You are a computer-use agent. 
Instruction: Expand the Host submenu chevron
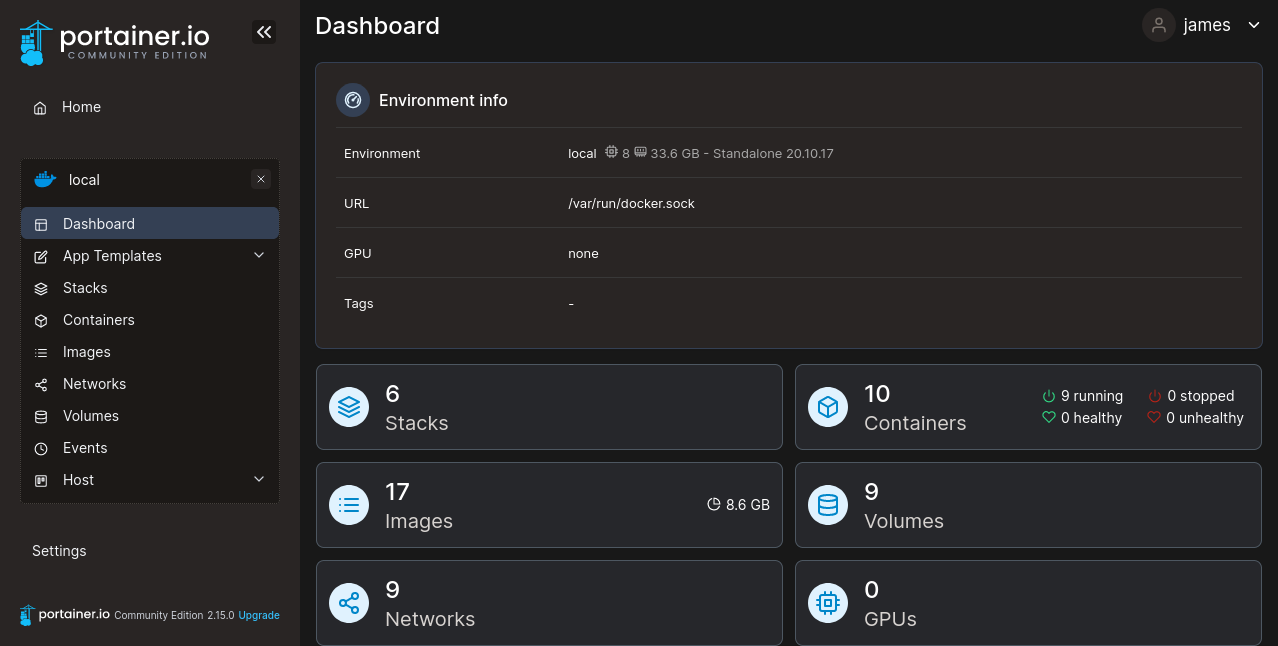coord(259,480)
